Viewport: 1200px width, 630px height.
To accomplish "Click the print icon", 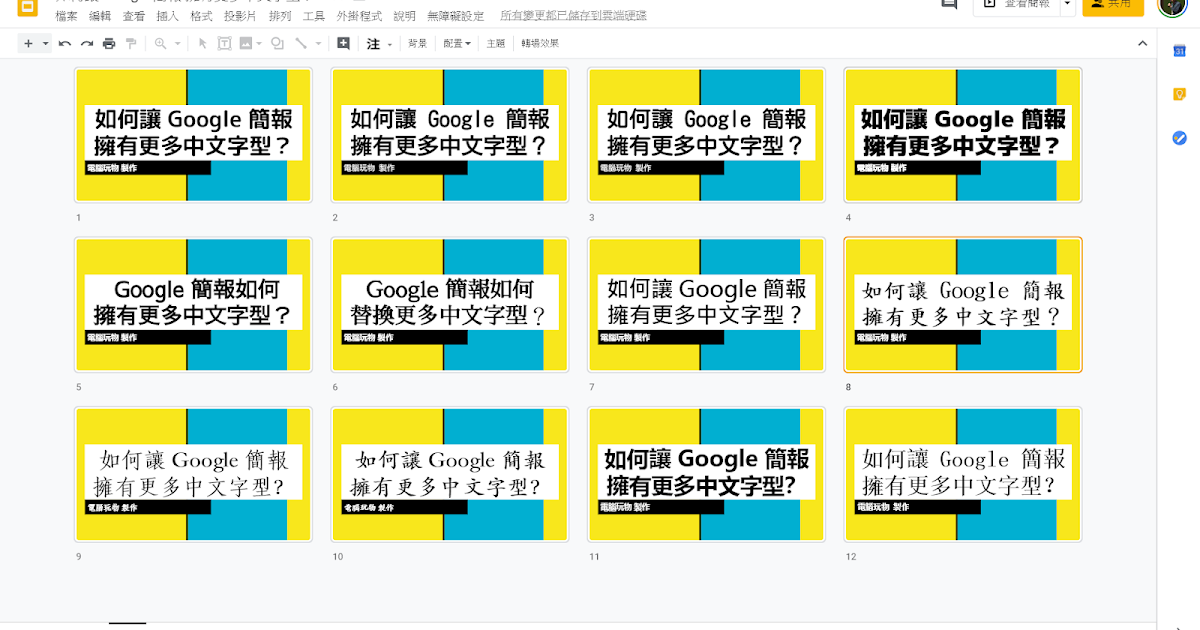I will point(109,44).
